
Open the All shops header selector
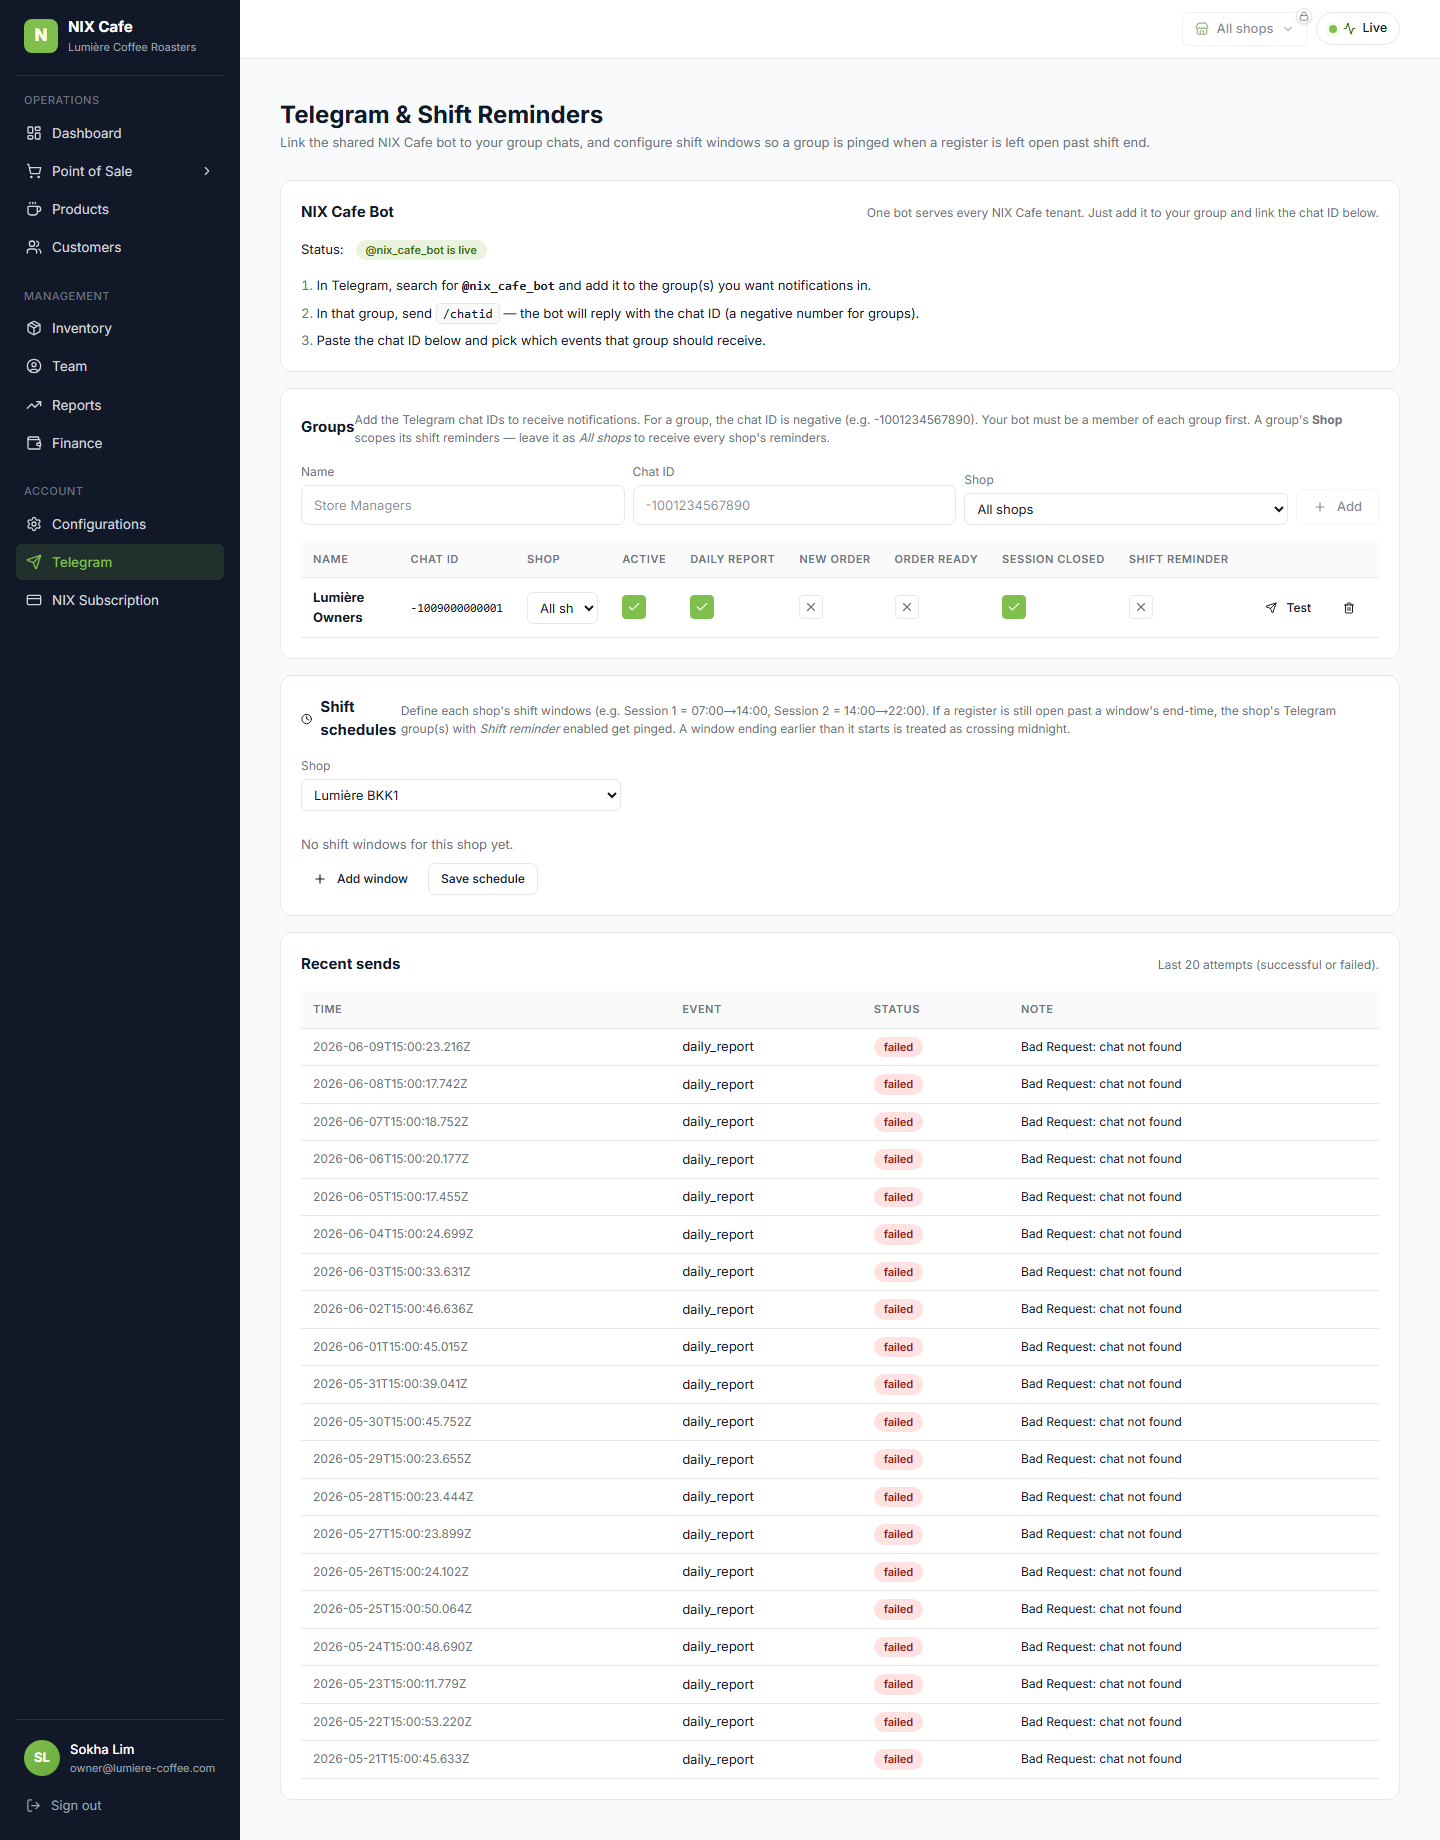click(1245, 29)
